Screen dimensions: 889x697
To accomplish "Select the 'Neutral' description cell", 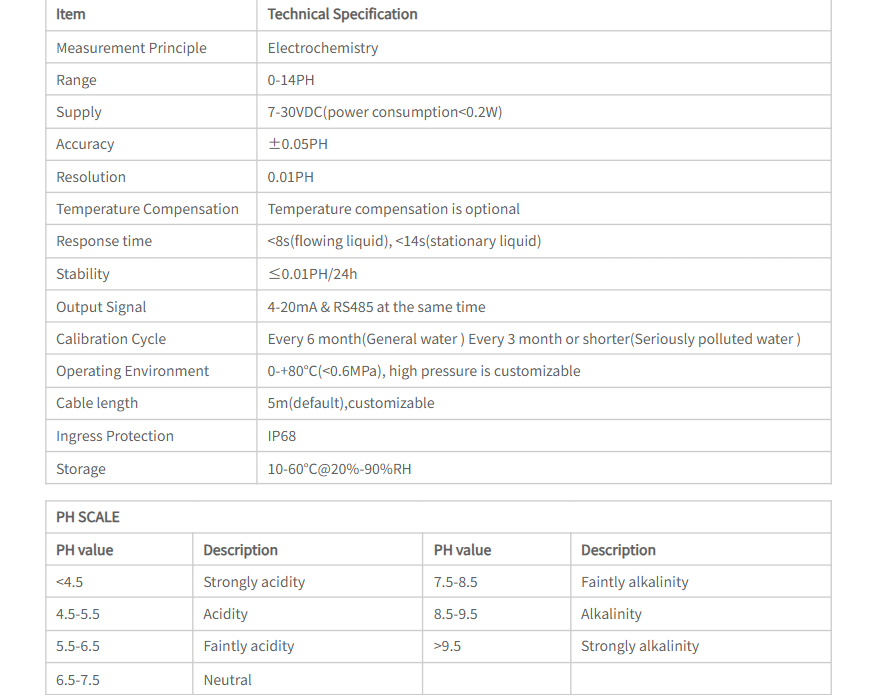I will tap(228, 680).
